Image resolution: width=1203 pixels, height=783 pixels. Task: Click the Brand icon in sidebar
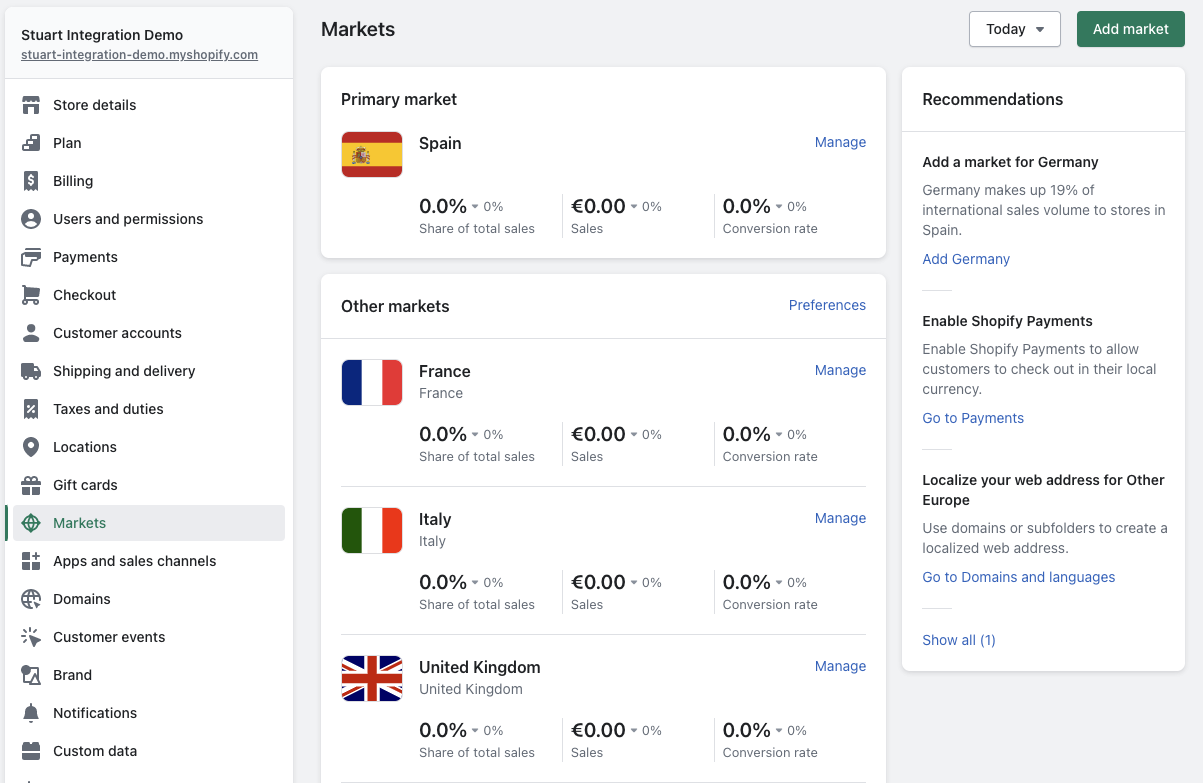pos(31,675)
